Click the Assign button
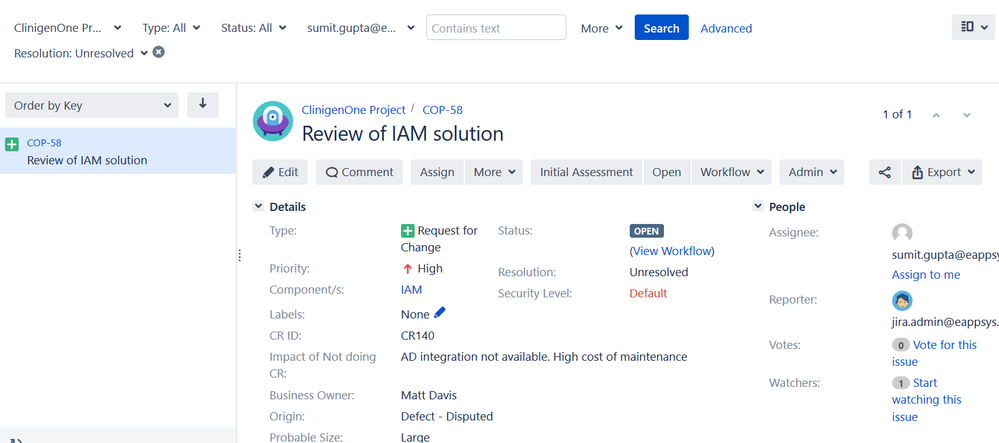999x443 pixels. (437, 172)
